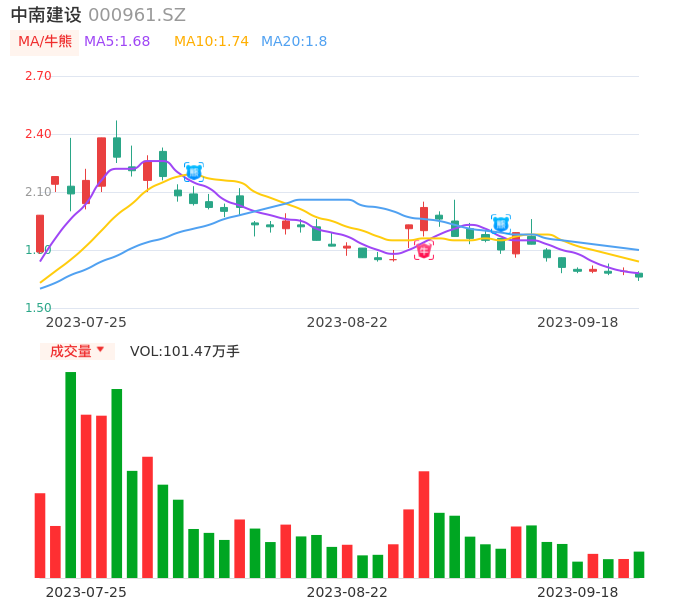Click the tallest red volume bar near late August

click(424, 525)
